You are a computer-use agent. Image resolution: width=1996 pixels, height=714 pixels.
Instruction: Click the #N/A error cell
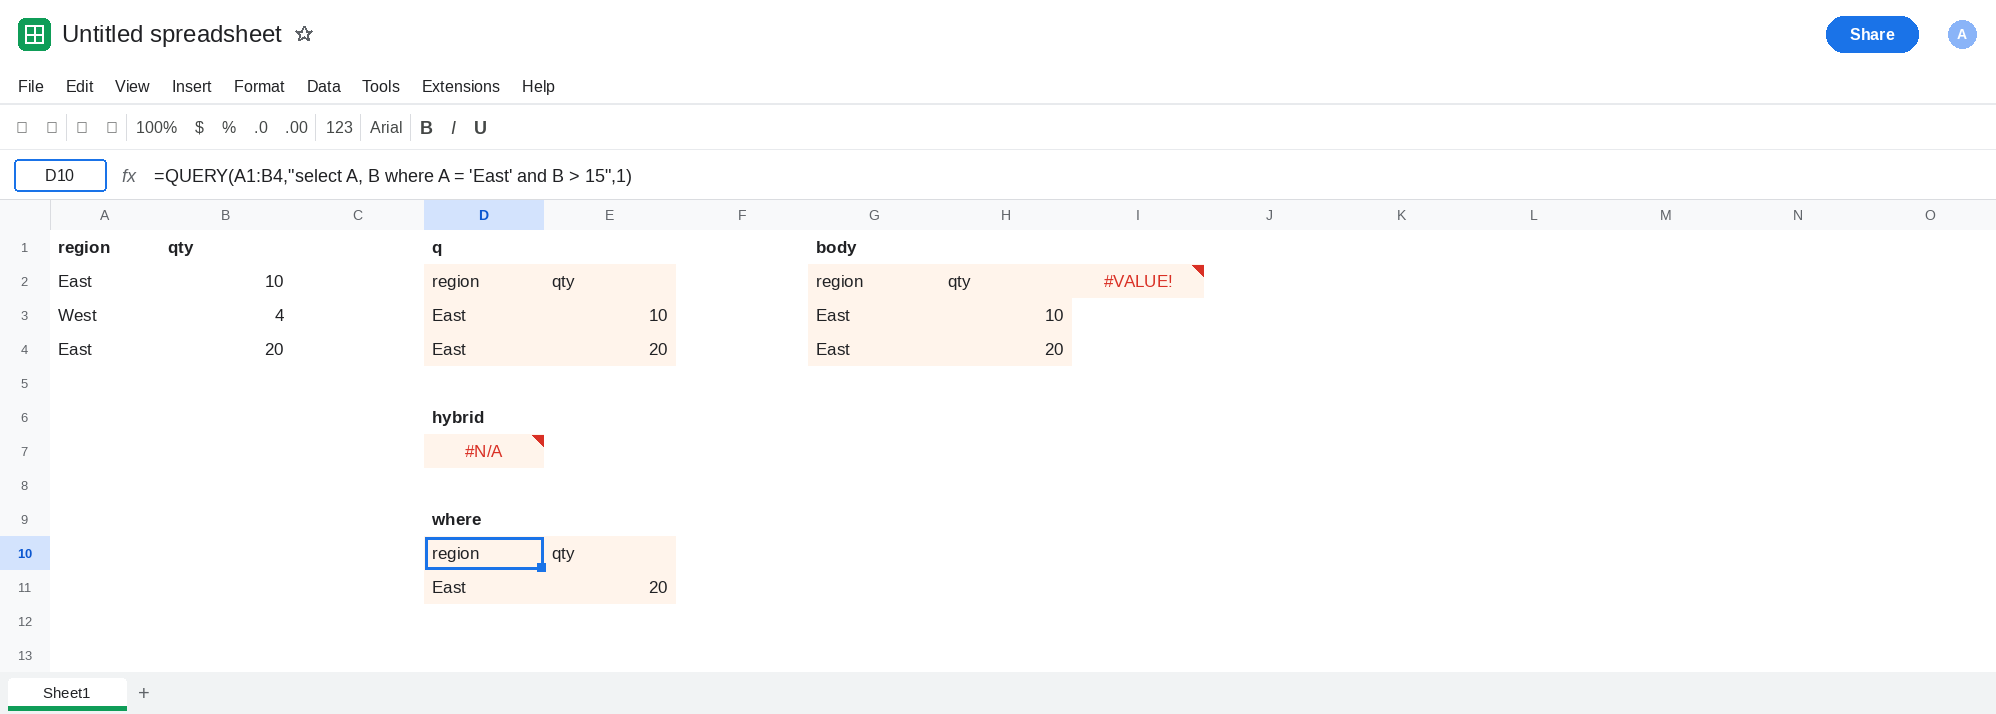[484, 451]
